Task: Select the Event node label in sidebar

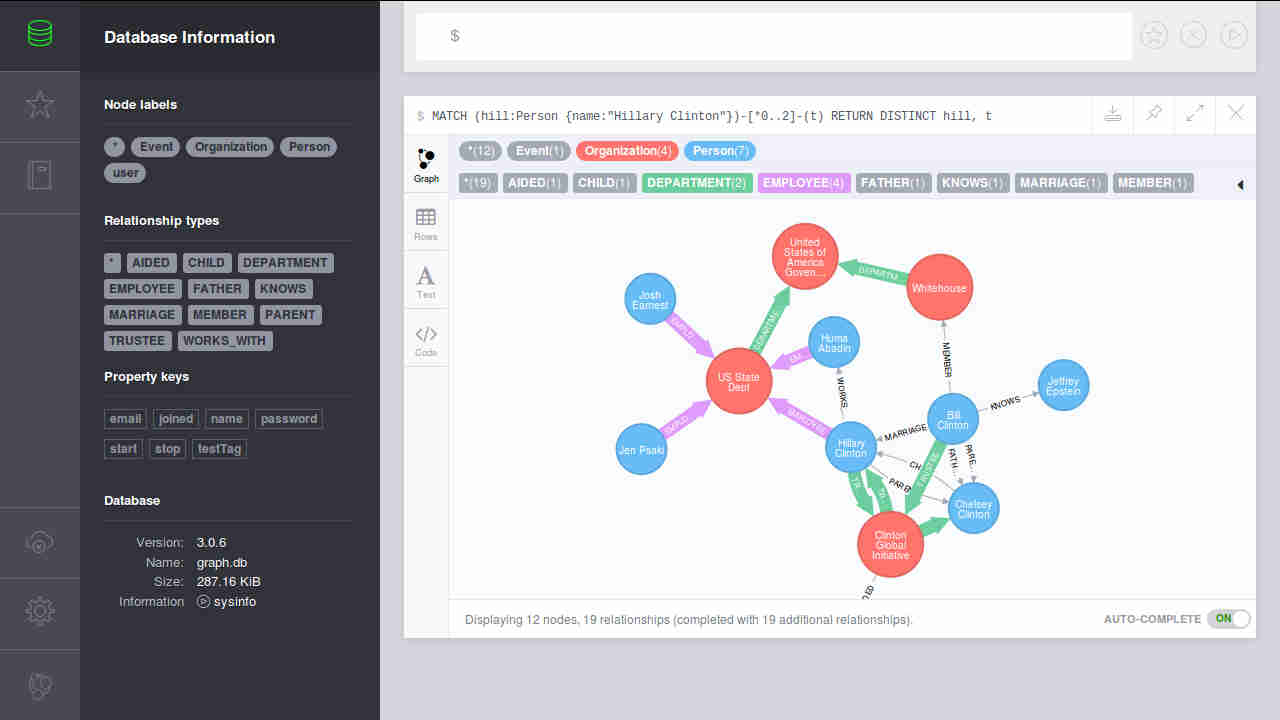Action: tap(156, 147)
